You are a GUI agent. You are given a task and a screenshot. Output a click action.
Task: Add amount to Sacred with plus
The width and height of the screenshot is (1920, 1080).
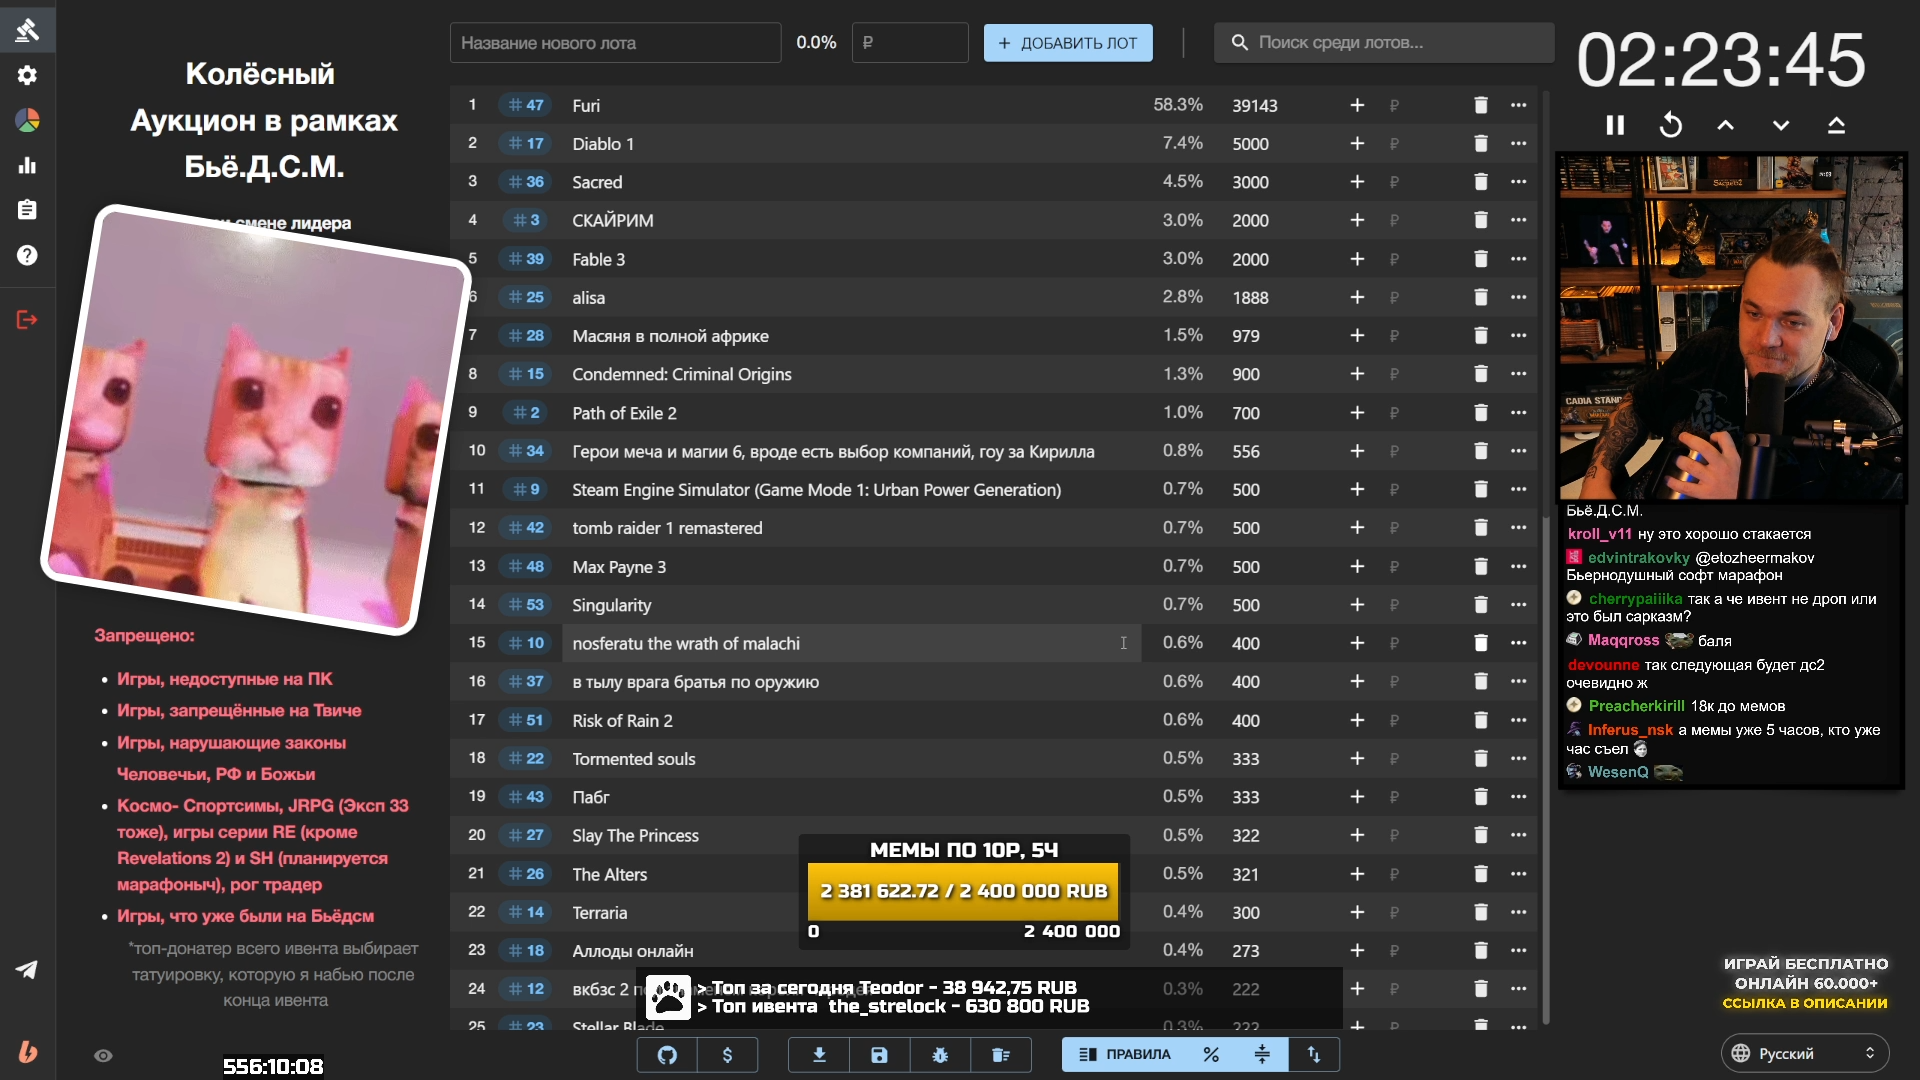tap(1357, 182)
